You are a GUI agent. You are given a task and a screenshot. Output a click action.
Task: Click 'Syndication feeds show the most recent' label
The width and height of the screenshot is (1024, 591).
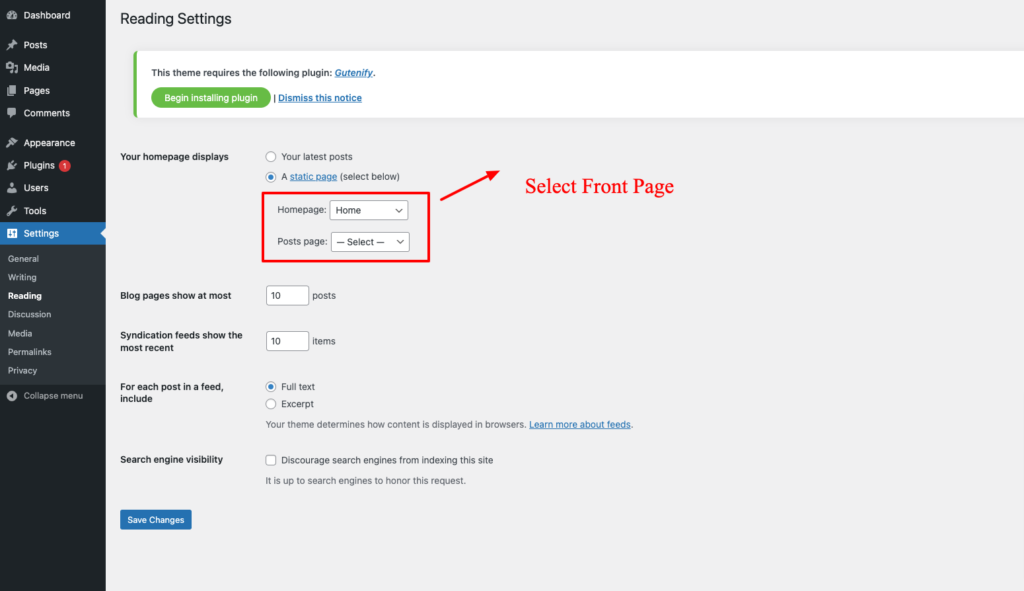coord(182,342)
